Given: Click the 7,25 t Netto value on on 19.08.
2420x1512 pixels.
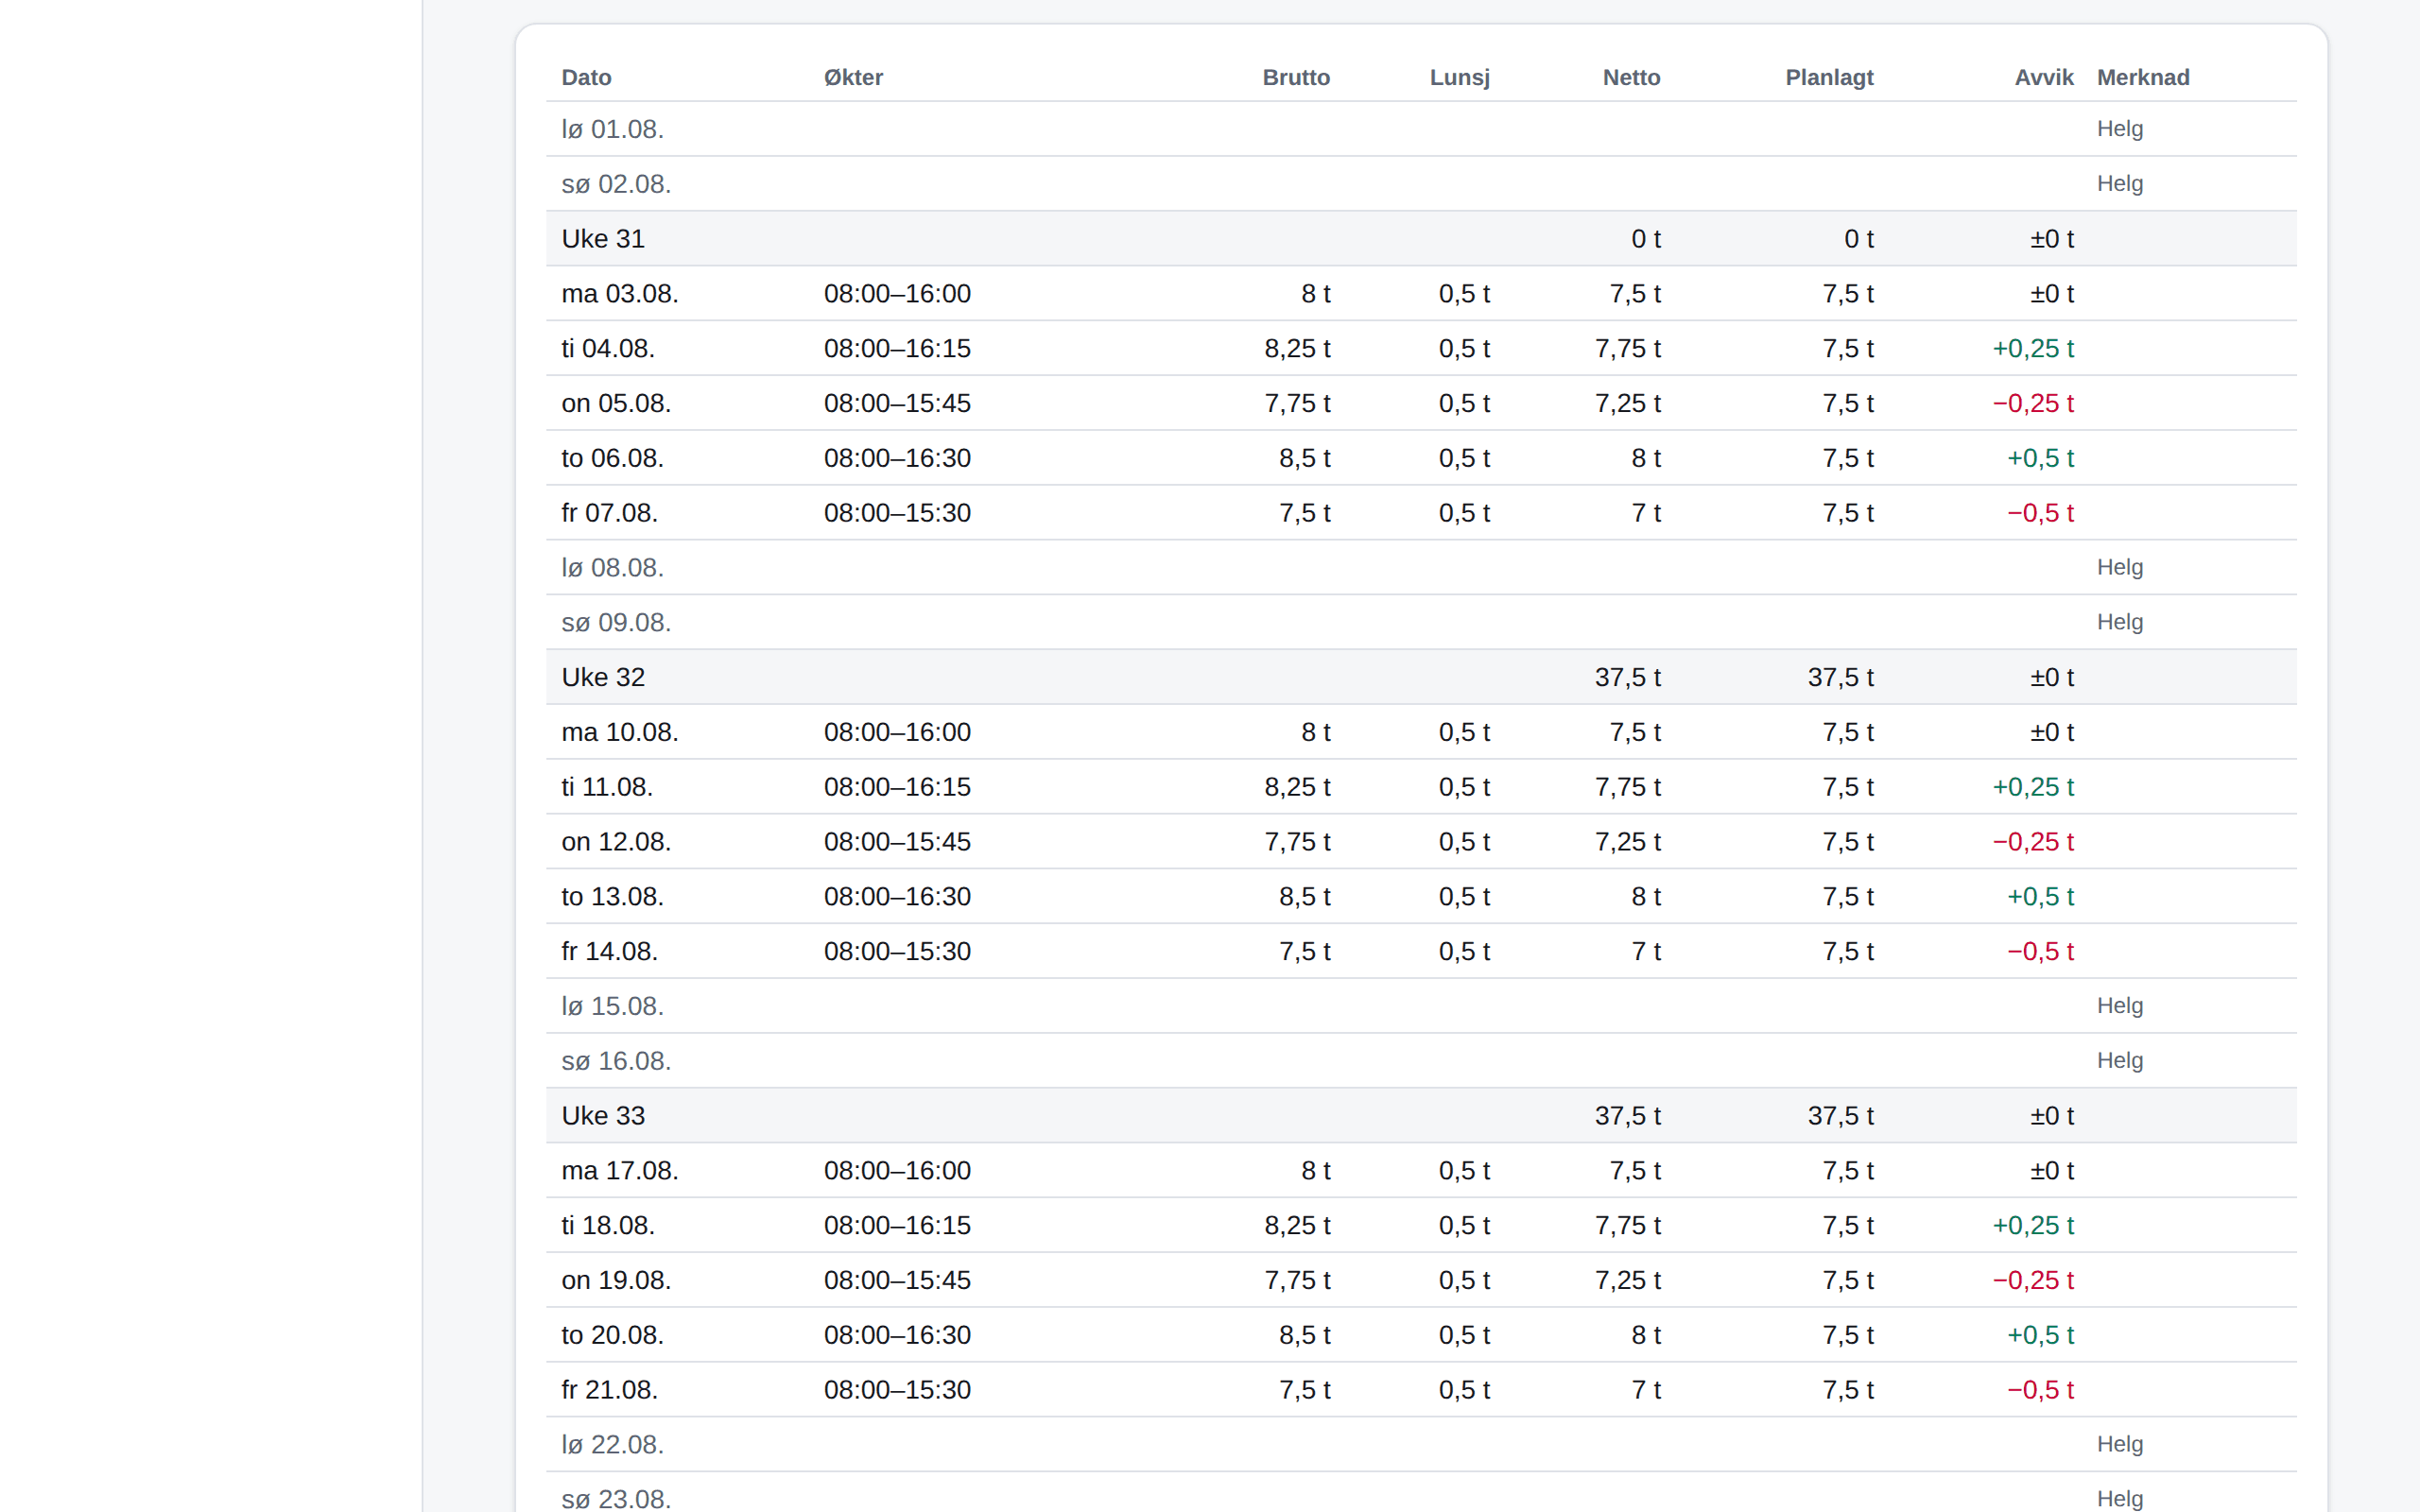Looking at the screenshot, I should [x=1627, y=1280].
